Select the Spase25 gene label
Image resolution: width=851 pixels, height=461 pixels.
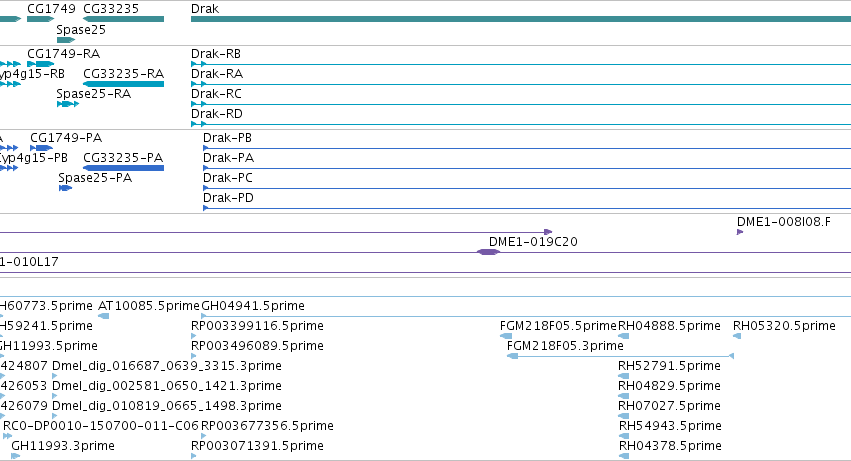tap(81, 30)
